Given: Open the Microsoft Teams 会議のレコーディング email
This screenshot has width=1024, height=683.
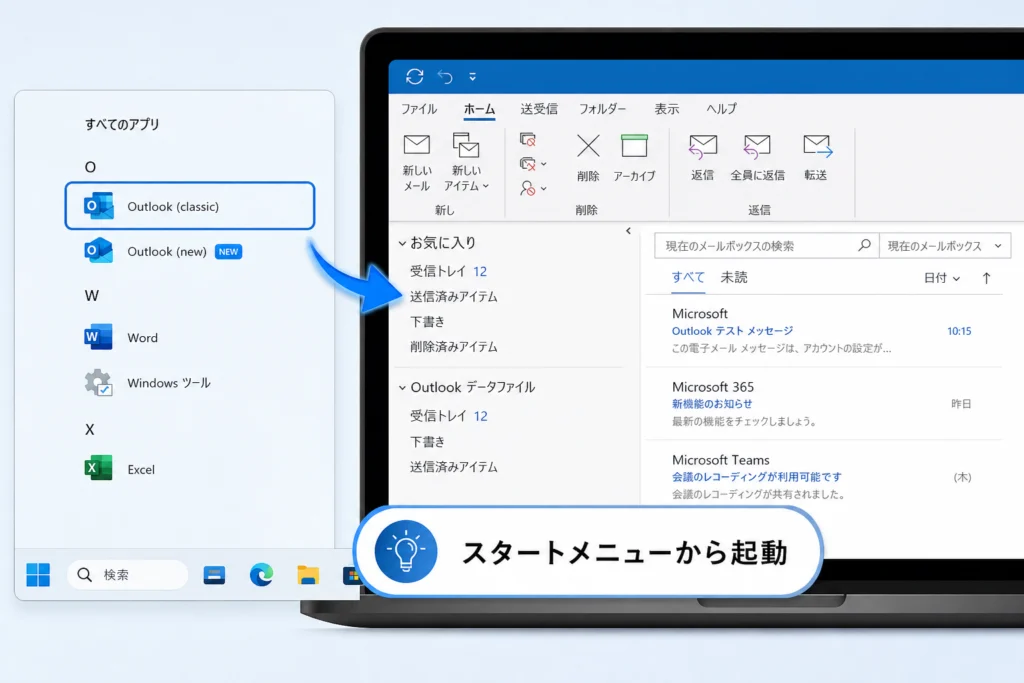Looking at the screenshot, I should point(823,475).
